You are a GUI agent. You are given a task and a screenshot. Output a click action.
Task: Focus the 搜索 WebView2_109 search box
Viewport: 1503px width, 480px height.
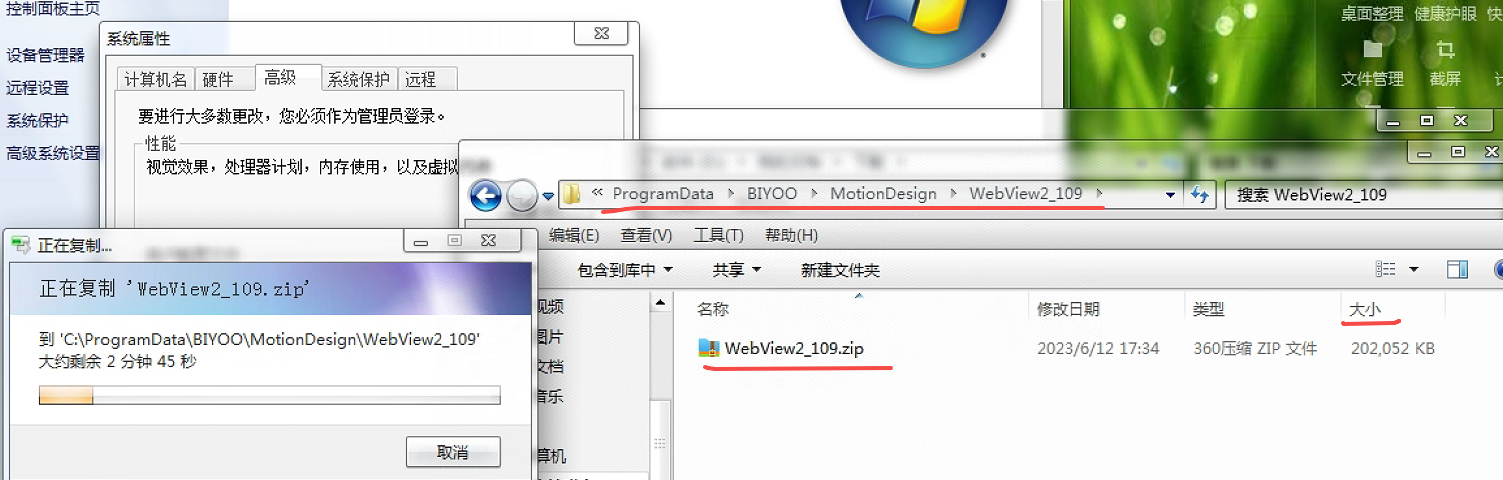pos(1363,195)
